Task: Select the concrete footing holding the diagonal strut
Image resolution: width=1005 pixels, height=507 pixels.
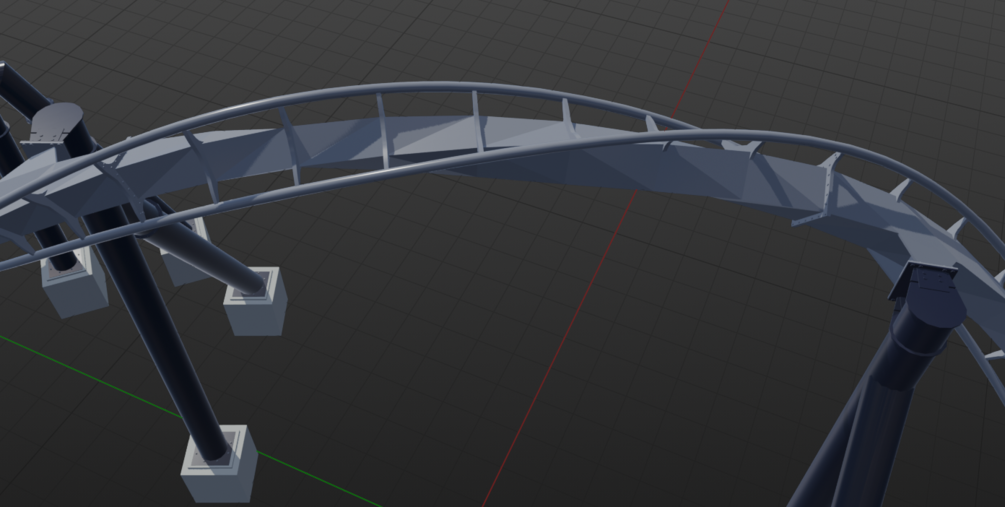Action: (x=255, y=301)
